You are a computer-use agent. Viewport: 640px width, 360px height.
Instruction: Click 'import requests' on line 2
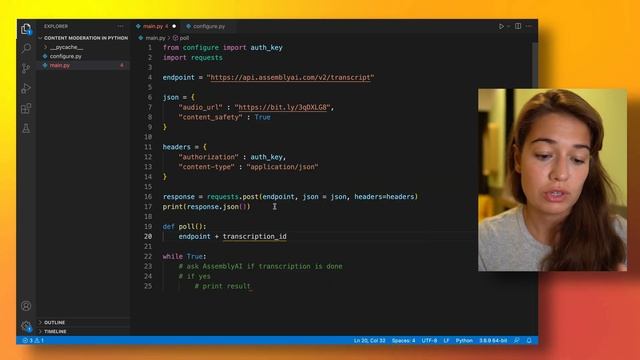(x=193, y=58)
